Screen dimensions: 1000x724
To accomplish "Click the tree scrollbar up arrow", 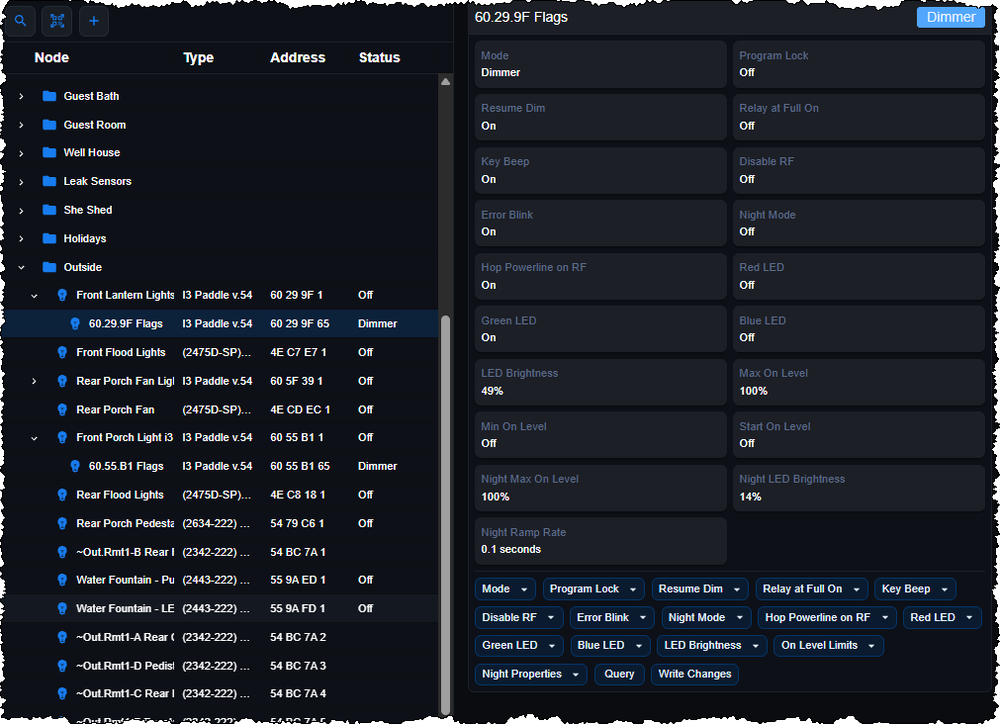I will pos(446,82).
